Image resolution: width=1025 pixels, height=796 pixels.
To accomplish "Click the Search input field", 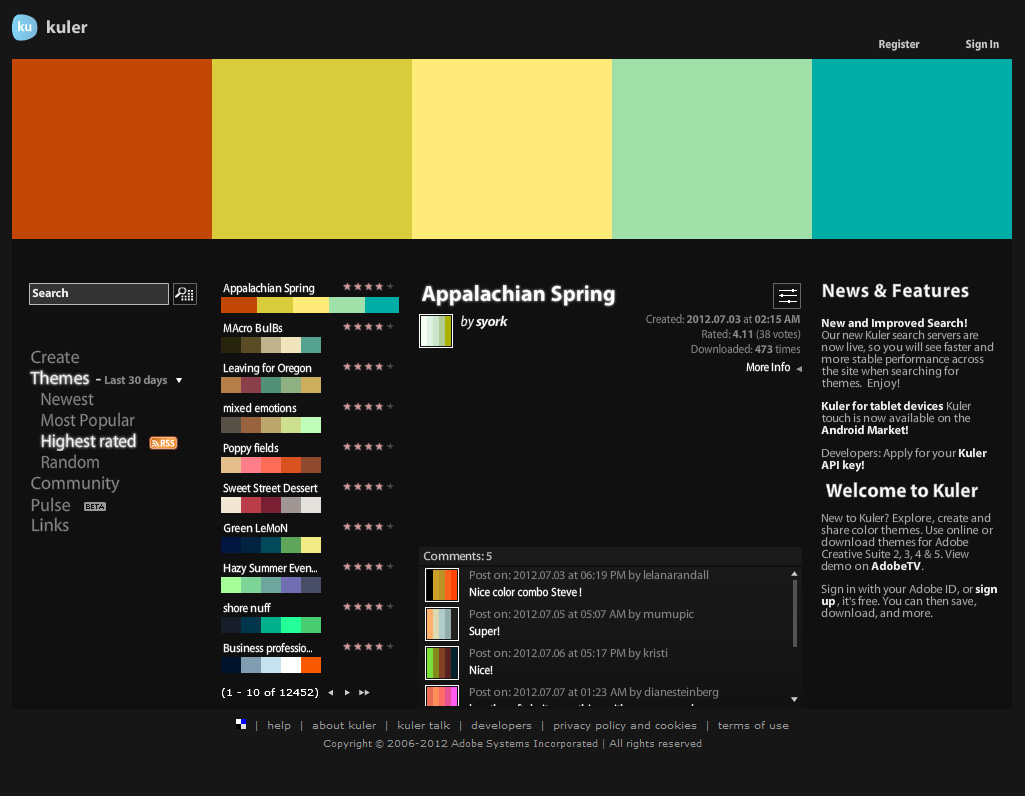I will 99,293.
